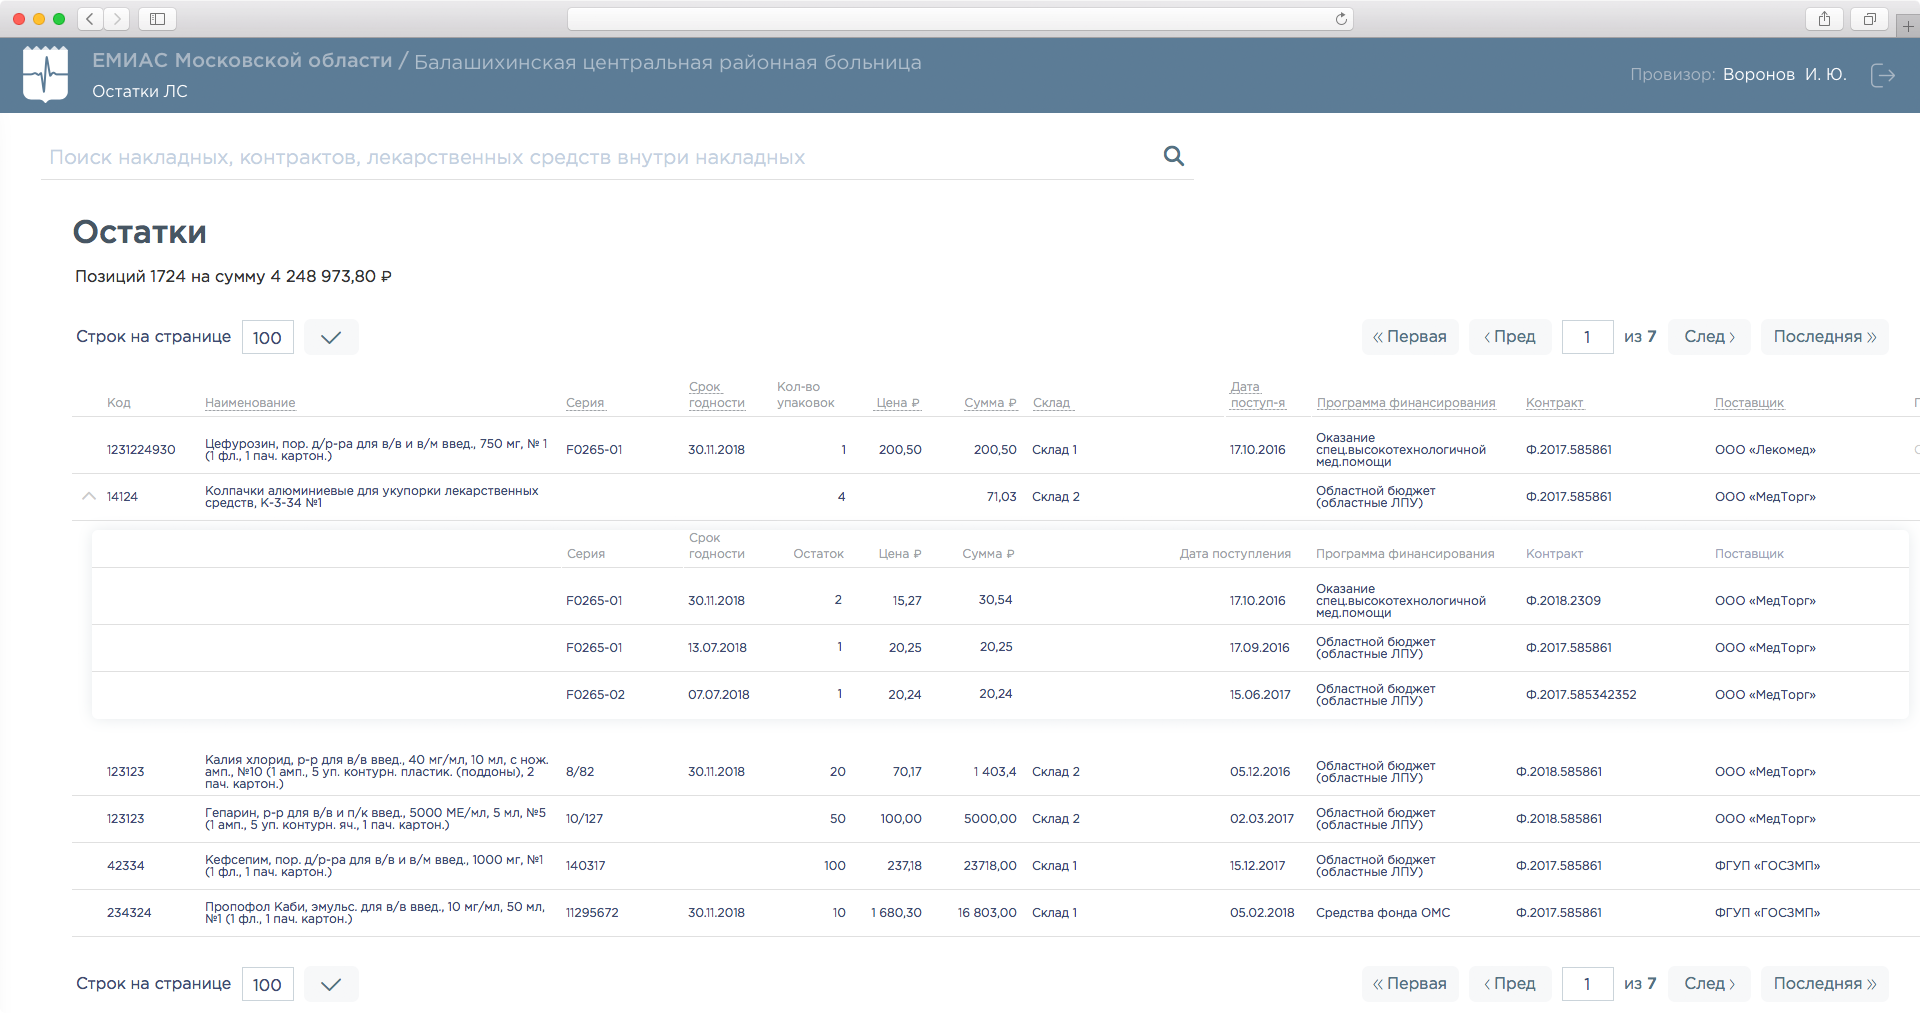Toggle the browser sidebar icon

pyautogui.click(x=157, y=19)
